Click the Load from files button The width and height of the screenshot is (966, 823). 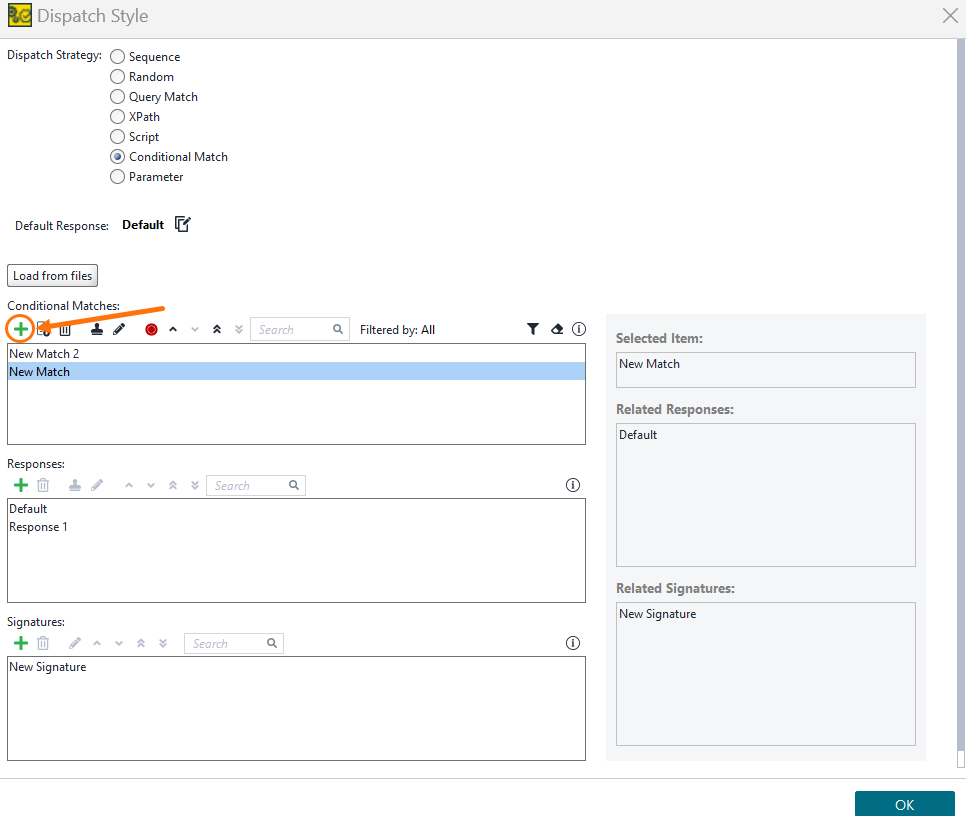[52, 275]
